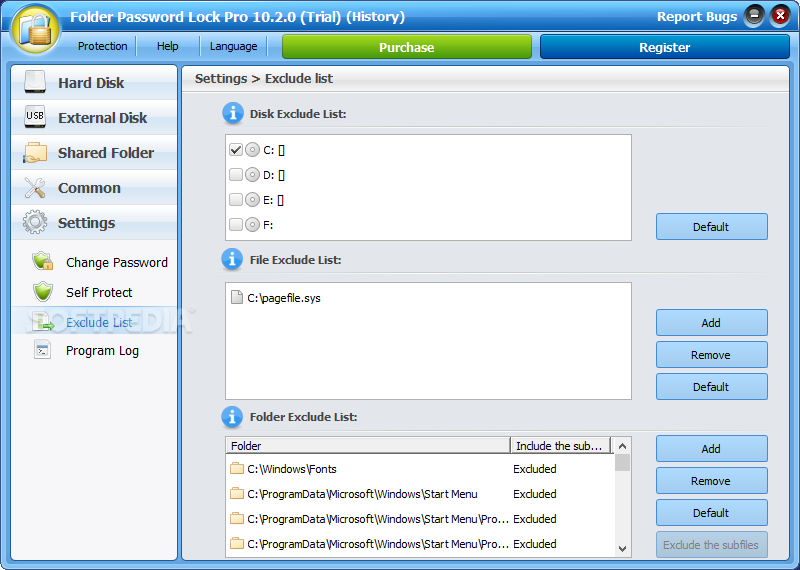
Task: Open the Language menu
Action: (x=233, y=46)
